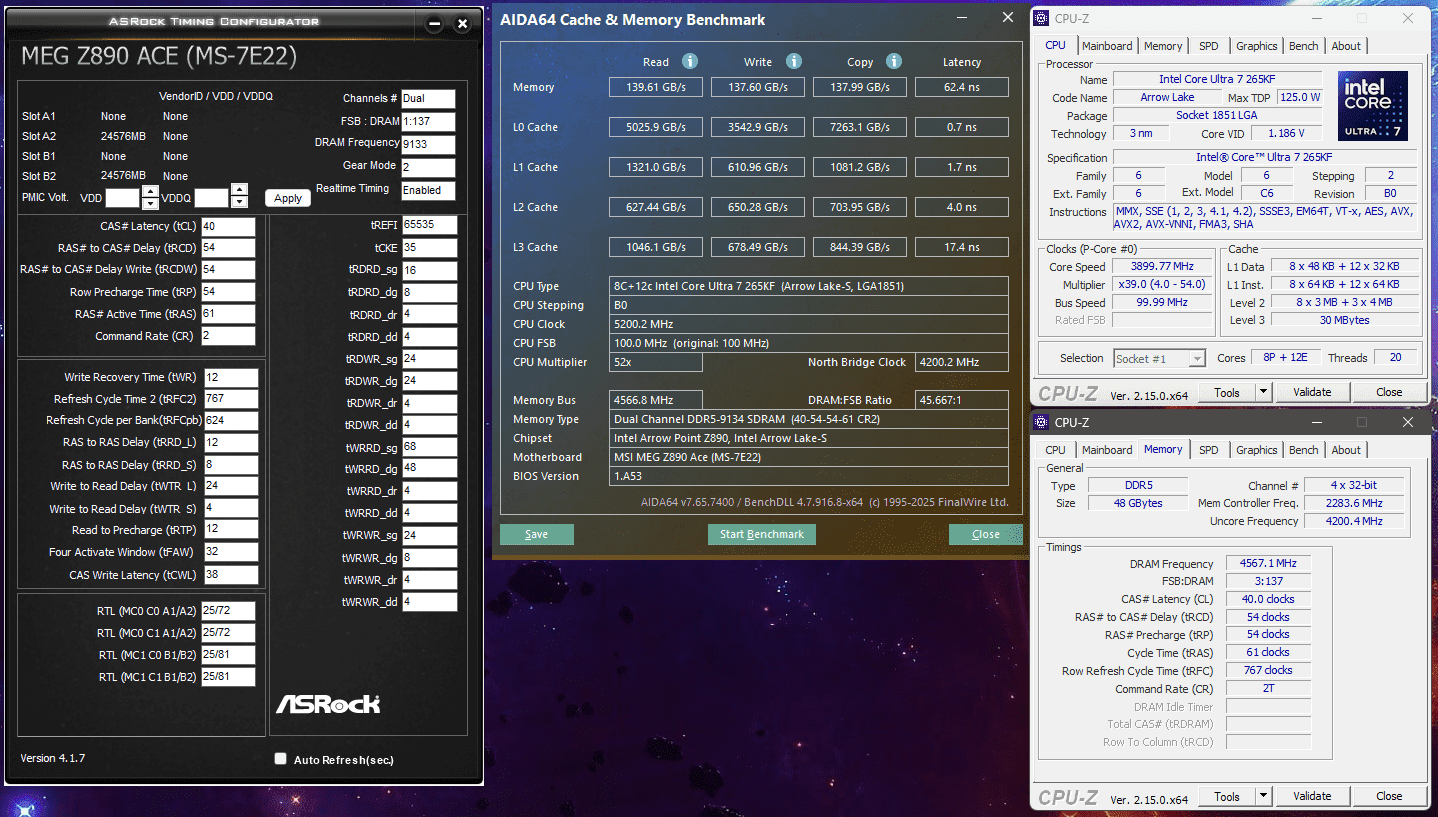Screen dimensions: 1438x817
Task: Close the ASRock Timing Configurator window
Action: click(461, 24)
